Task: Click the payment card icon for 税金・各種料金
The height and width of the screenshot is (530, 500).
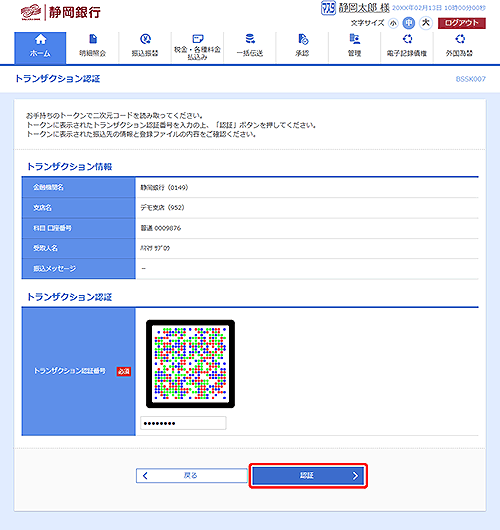Action: pyautogui.click(x=198, y=39)
